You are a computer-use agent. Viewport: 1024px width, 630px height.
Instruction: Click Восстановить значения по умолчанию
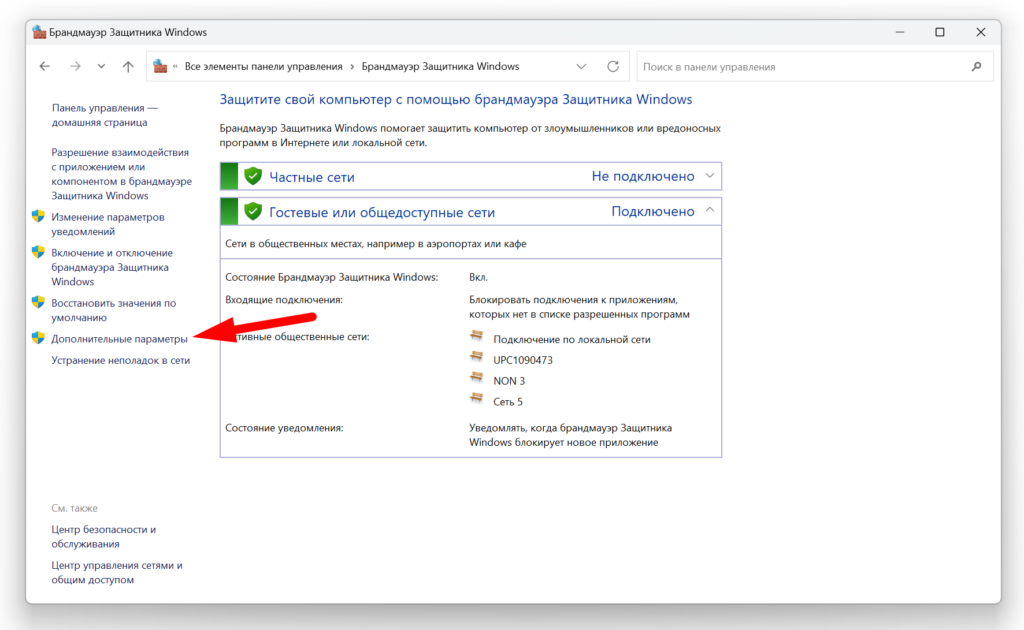[114, 310]
